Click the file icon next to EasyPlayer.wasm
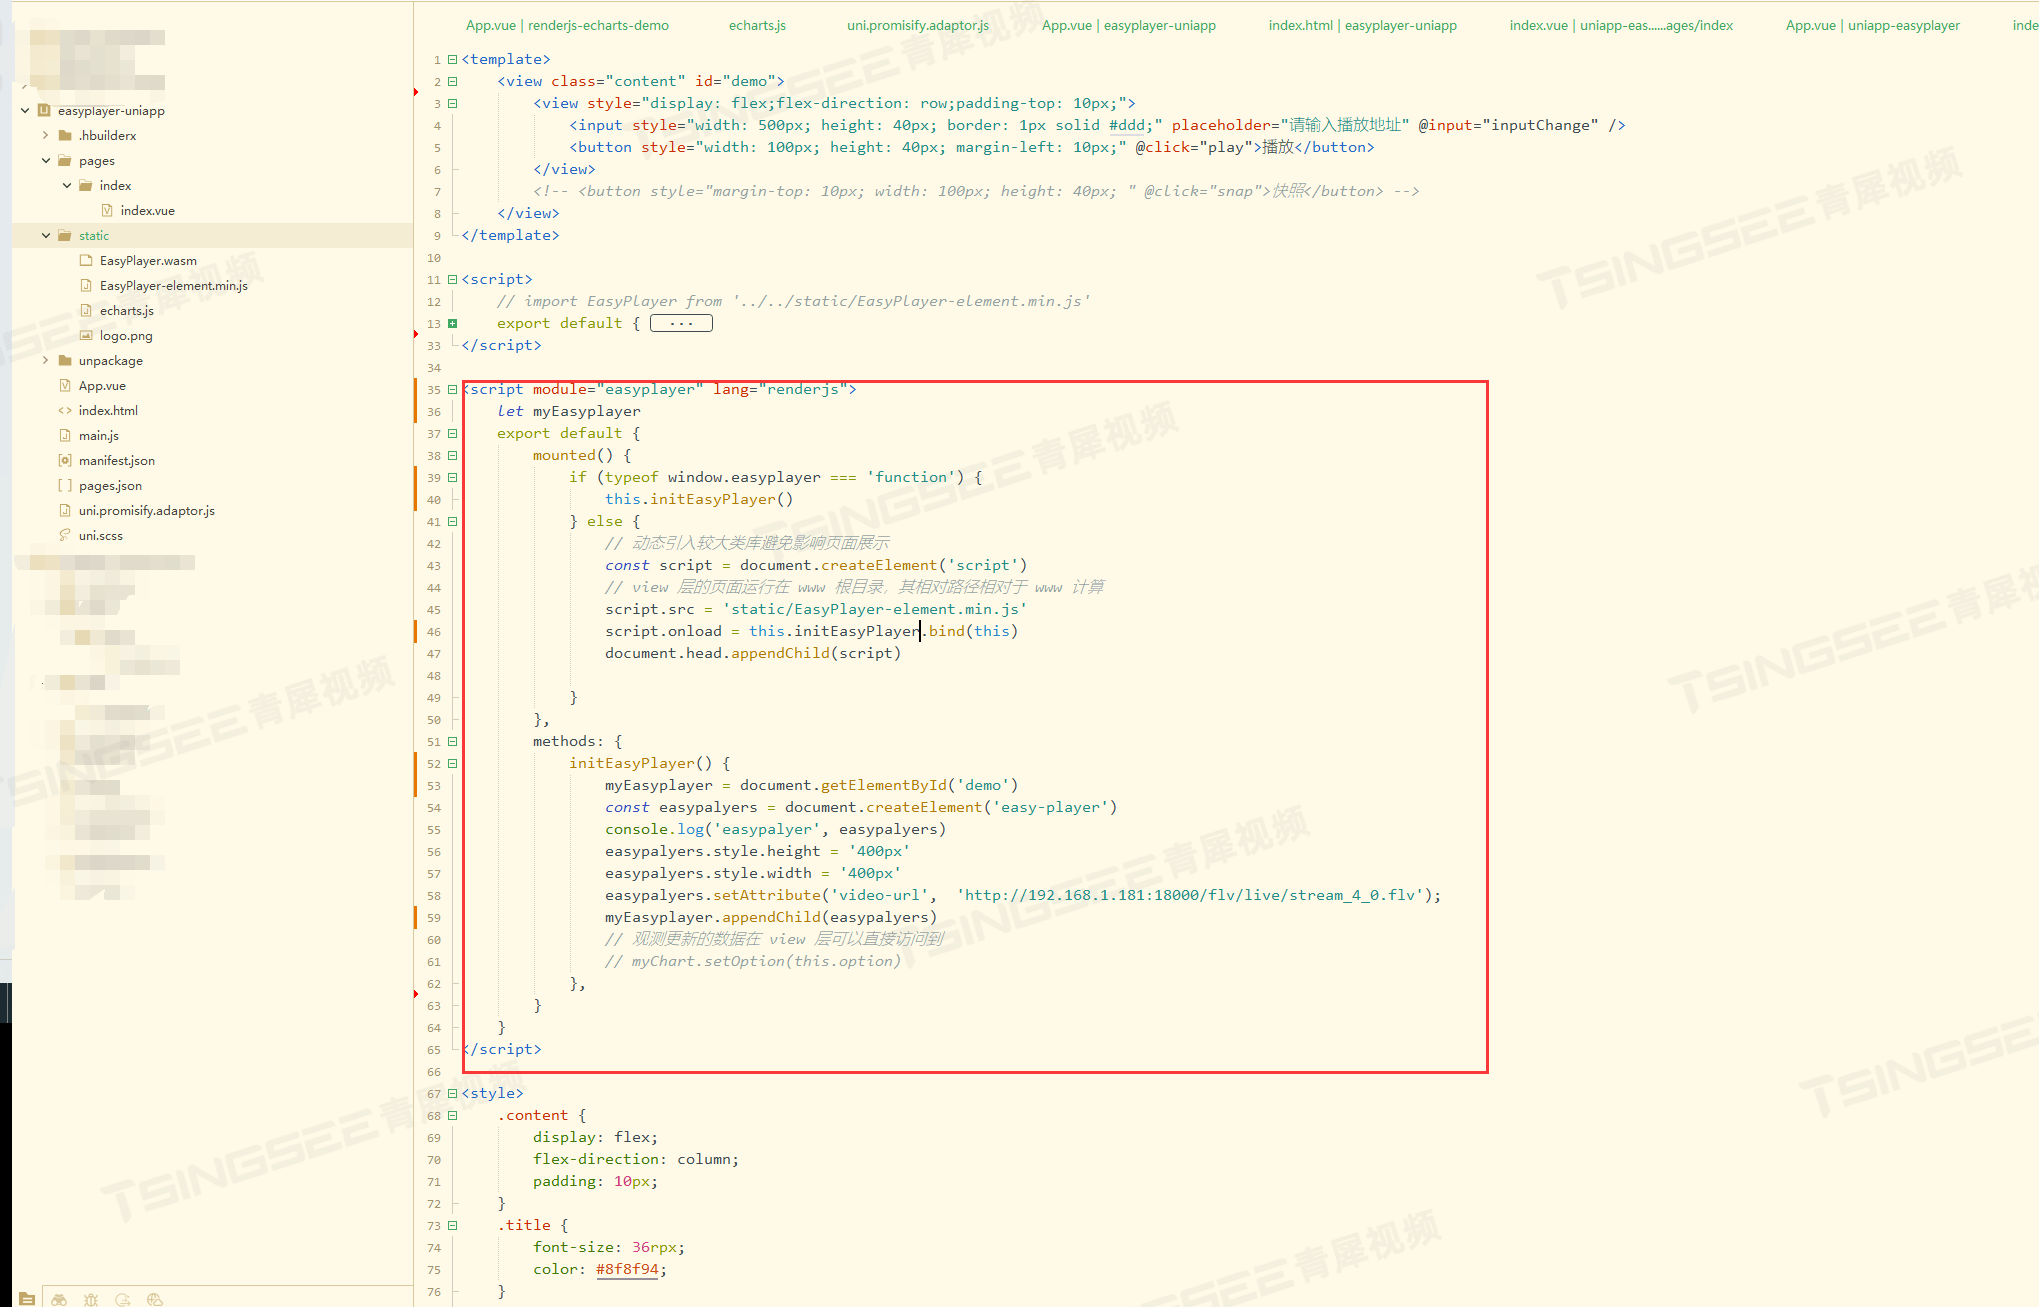Screen dimensions: 2039x1307 (x=86, y=260)
